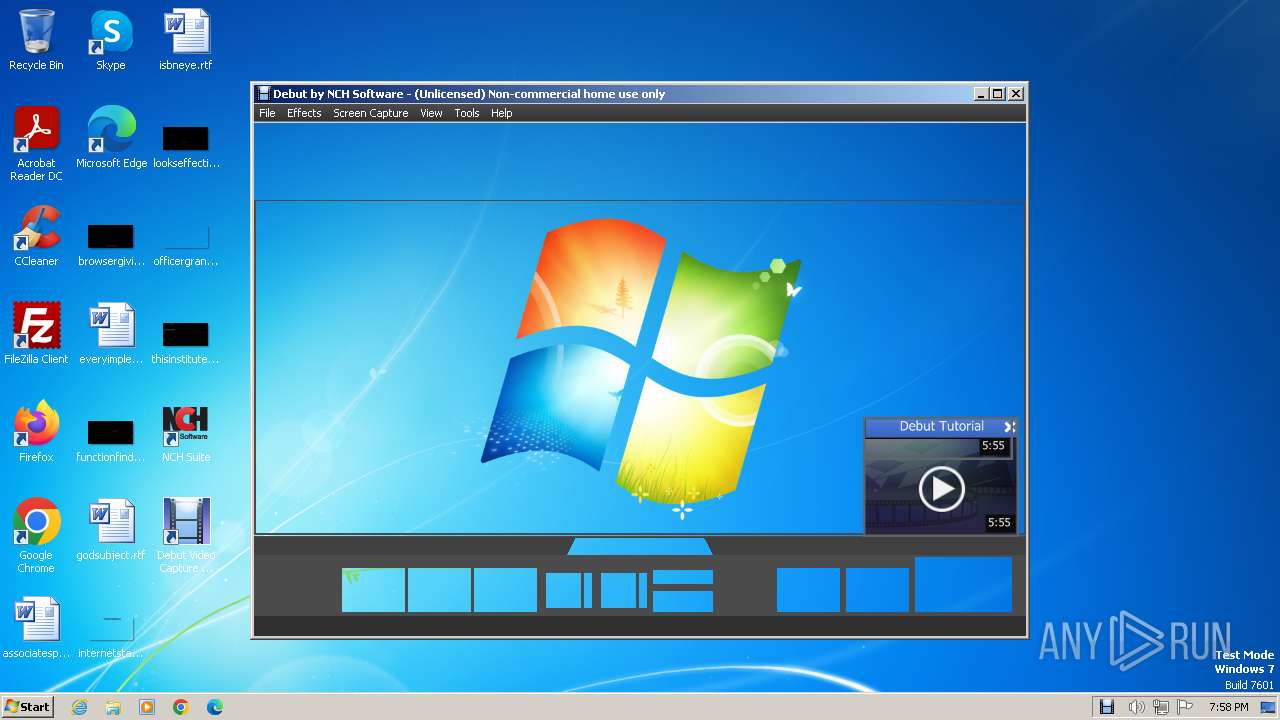Screen dimensions: 1280x720
Task: Select the Google Chrome desktop shortcut
Action: 36,536
